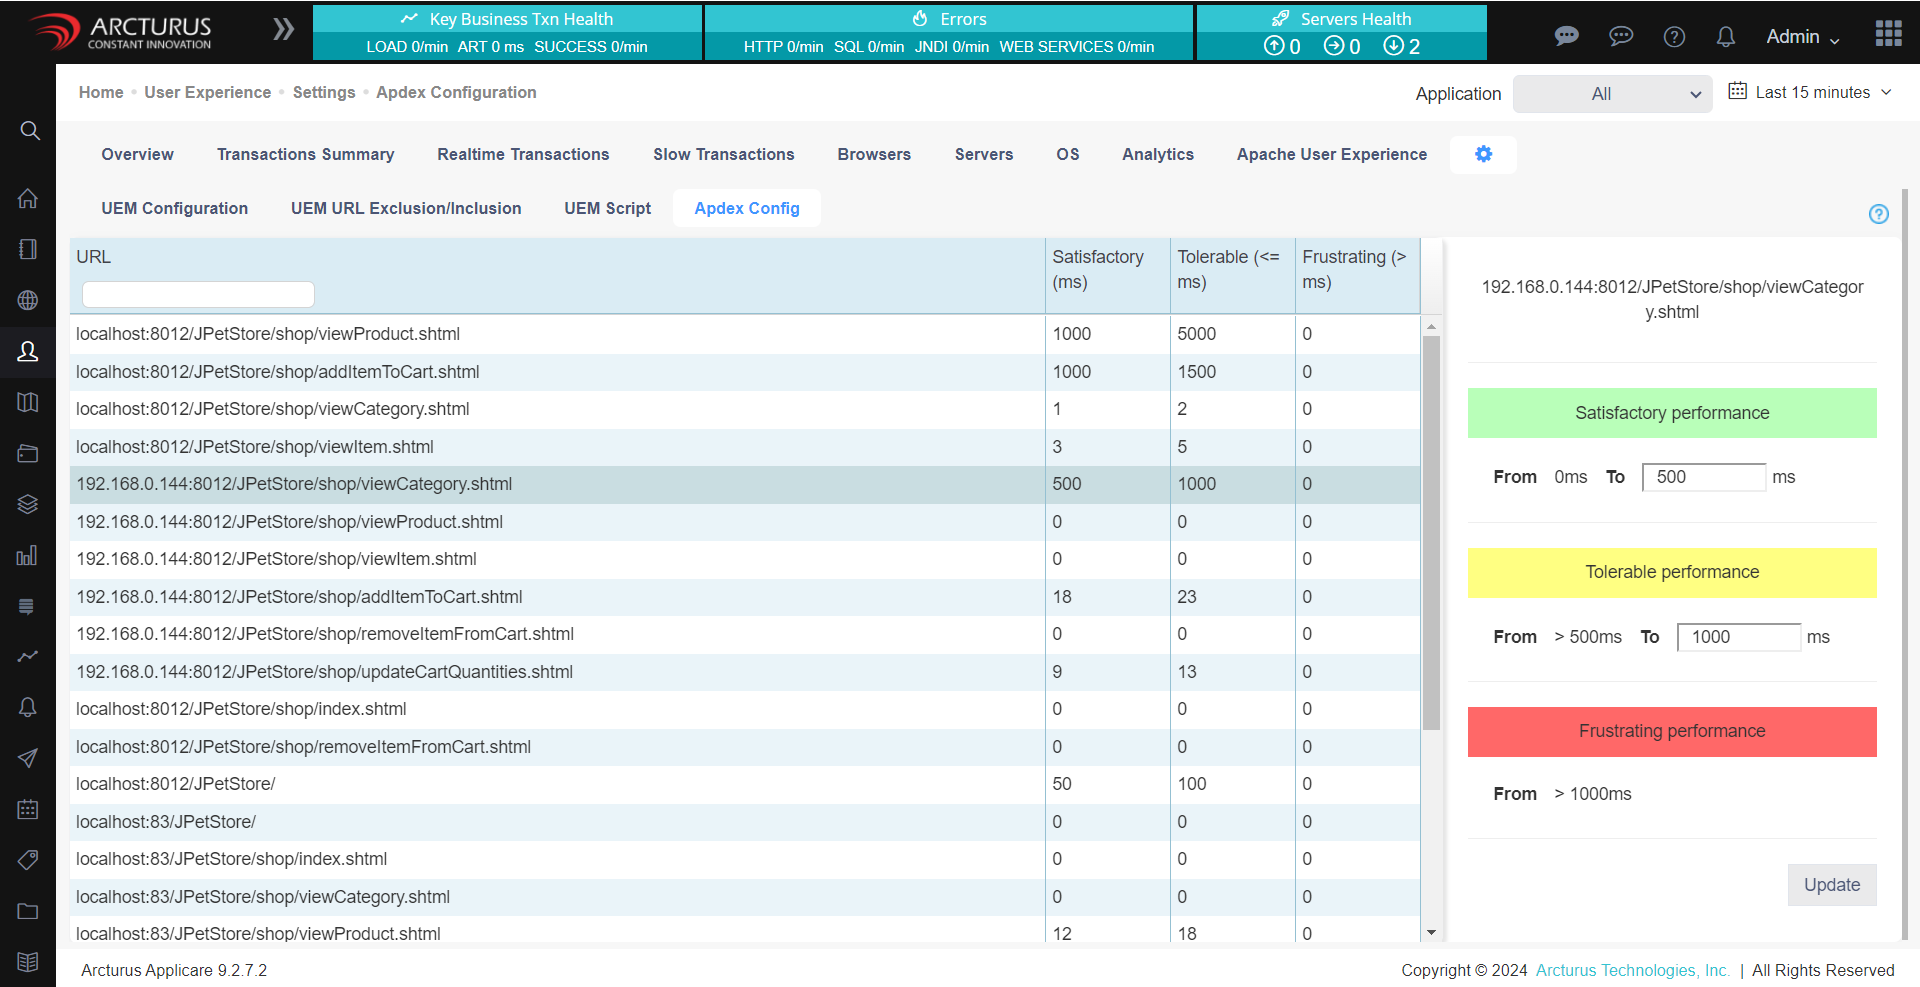Open the Admin account dropdown
Image resolution: width=1920 pixels, height=987 pixels.
pos(1800,36)
